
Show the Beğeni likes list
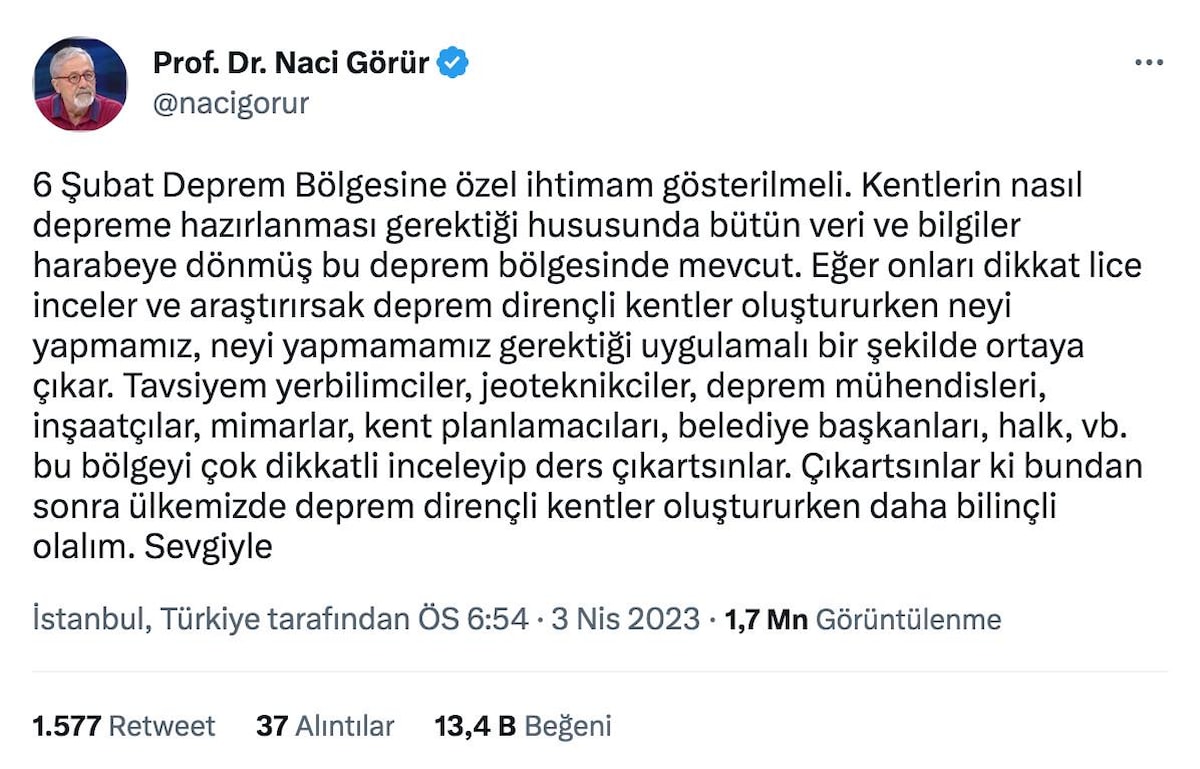point(567,726)
